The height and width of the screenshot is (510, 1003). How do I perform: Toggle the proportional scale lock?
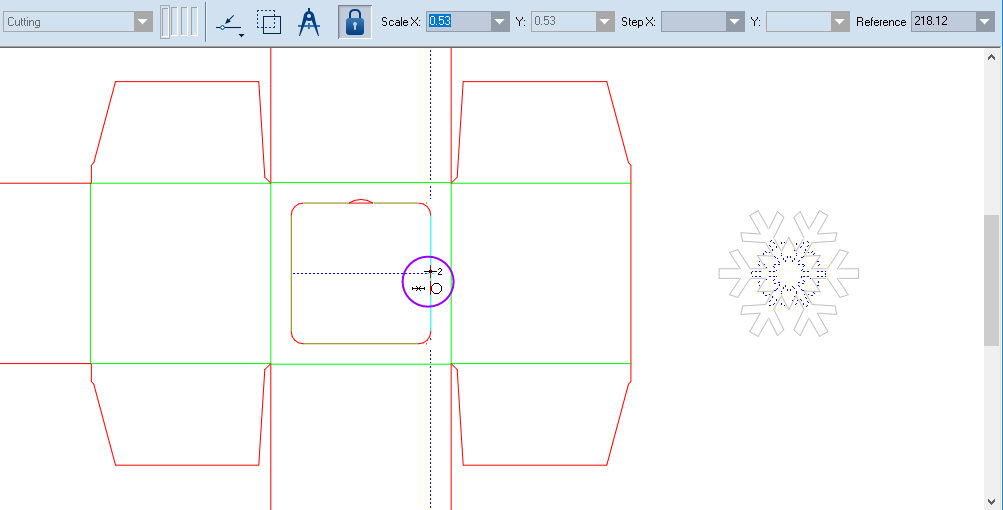click(354, 22)
